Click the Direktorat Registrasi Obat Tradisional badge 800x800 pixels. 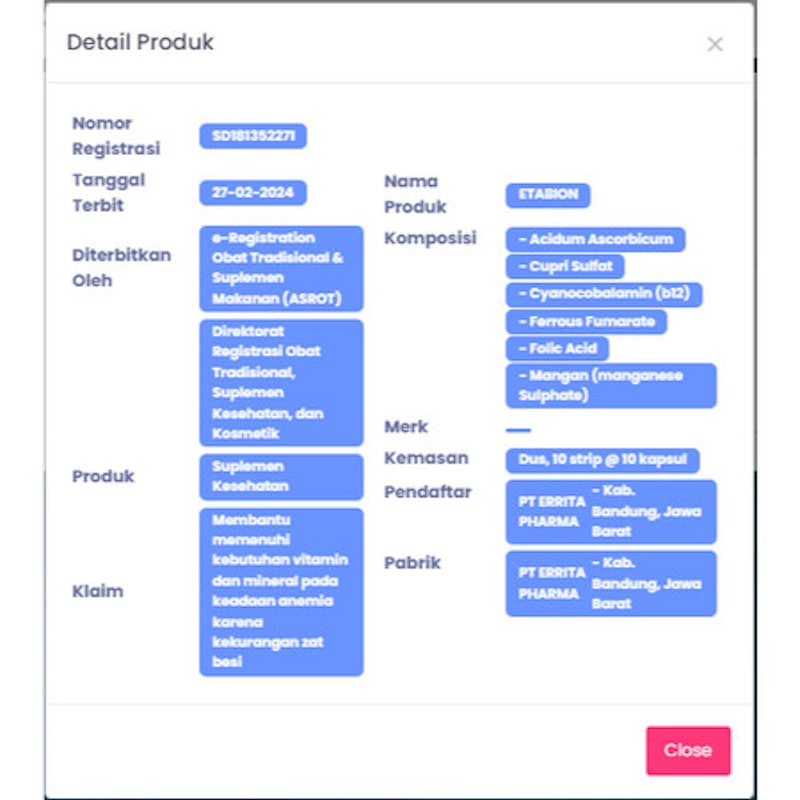(x=282, y=383)
